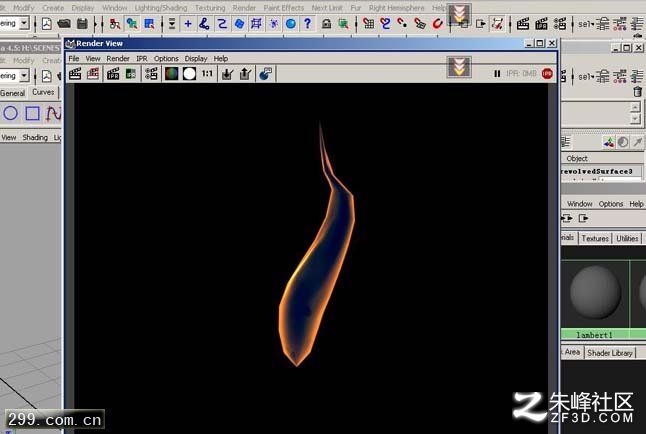Click trash can icon in right panel
646x434 pixels.
pyautogui.click(x=637, y=91)
